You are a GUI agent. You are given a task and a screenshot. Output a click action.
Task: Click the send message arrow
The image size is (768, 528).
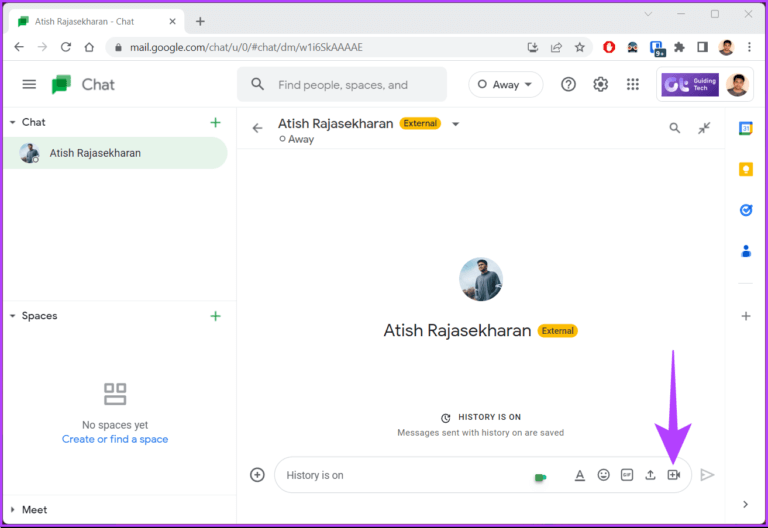(707, 475)
